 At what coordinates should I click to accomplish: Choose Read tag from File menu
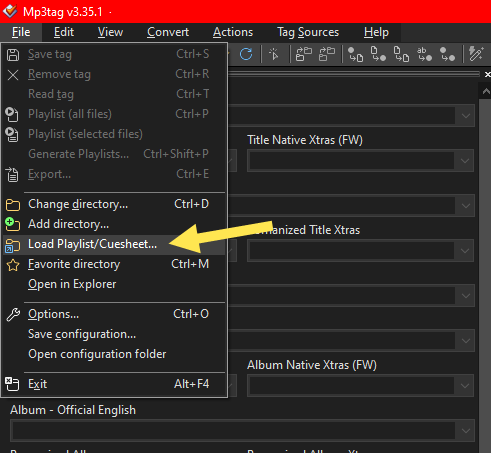click(114, 94)
